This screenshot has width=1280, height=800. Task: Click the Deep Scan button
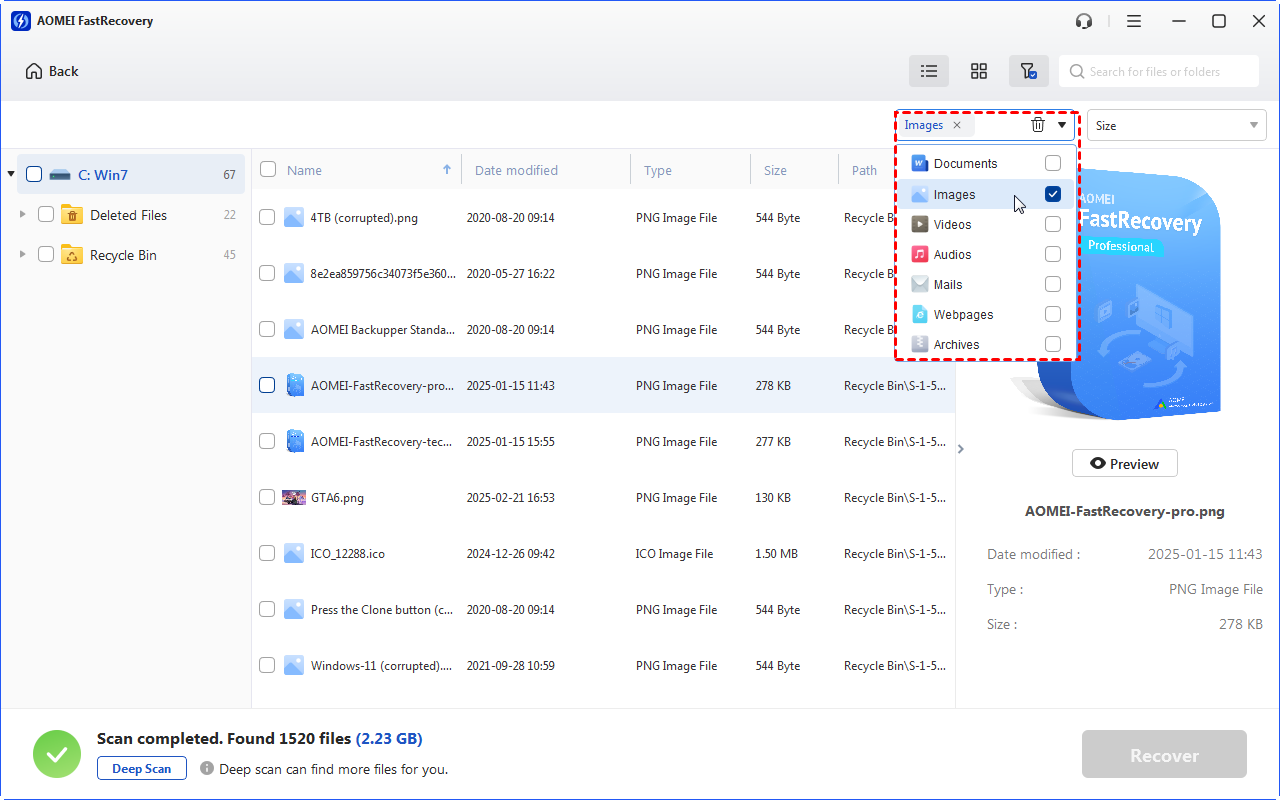[142, 769]
